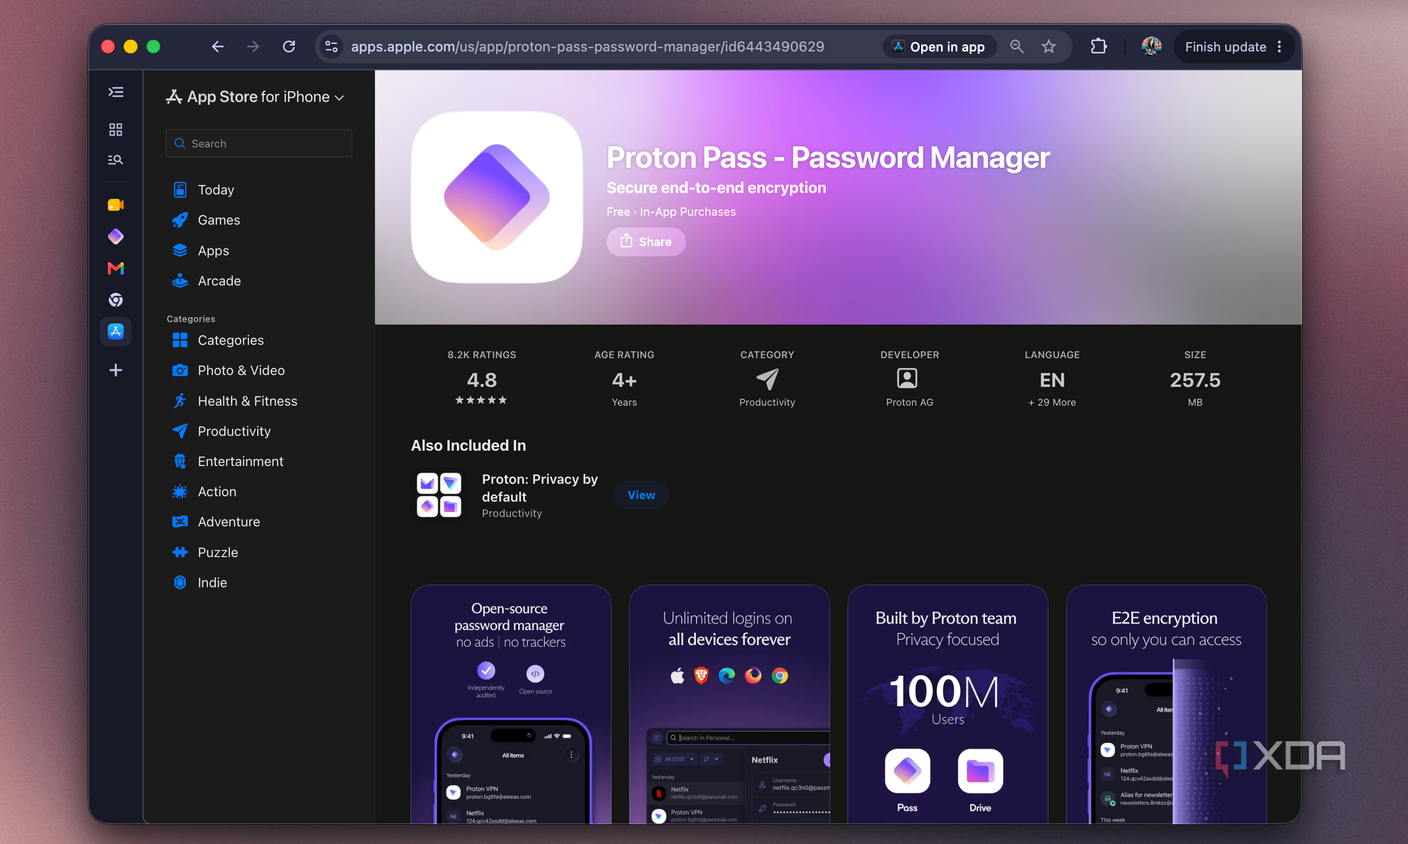Click the EN language badge

click(1052, 379)
